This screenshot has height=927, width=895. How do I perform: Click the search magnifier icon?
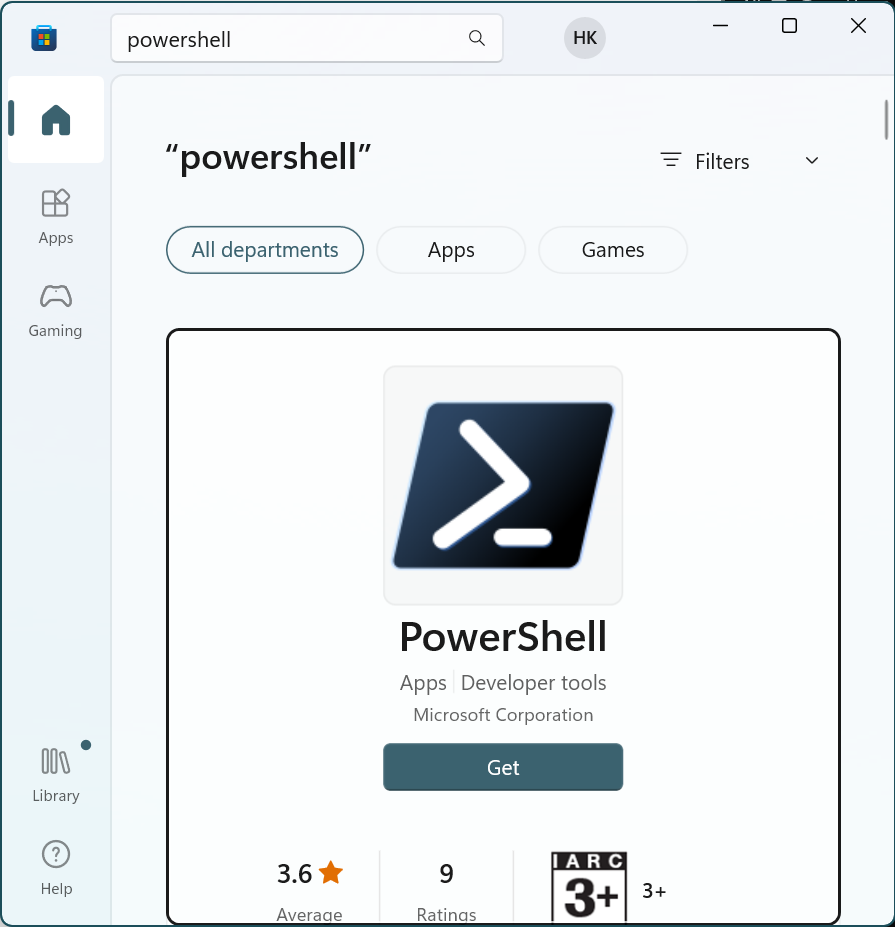pos(476,38)
